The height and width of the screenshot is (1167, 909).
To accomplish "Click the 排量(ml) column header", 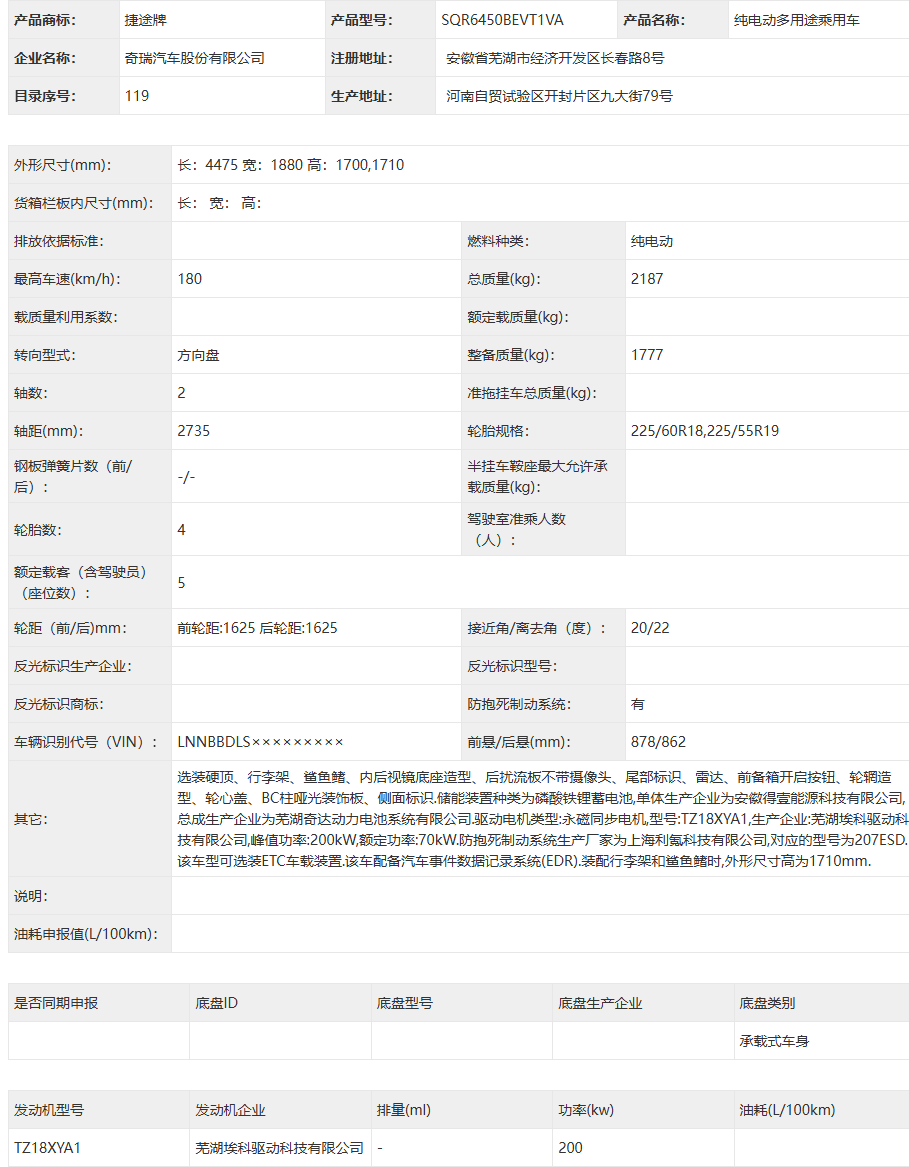I will pyautogui.click(x=404, y=1110).
